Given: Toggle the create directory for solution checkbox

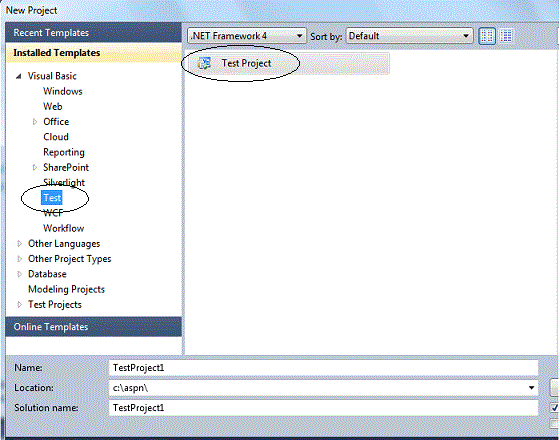Looking at the screenshot, I should (555, 408).
